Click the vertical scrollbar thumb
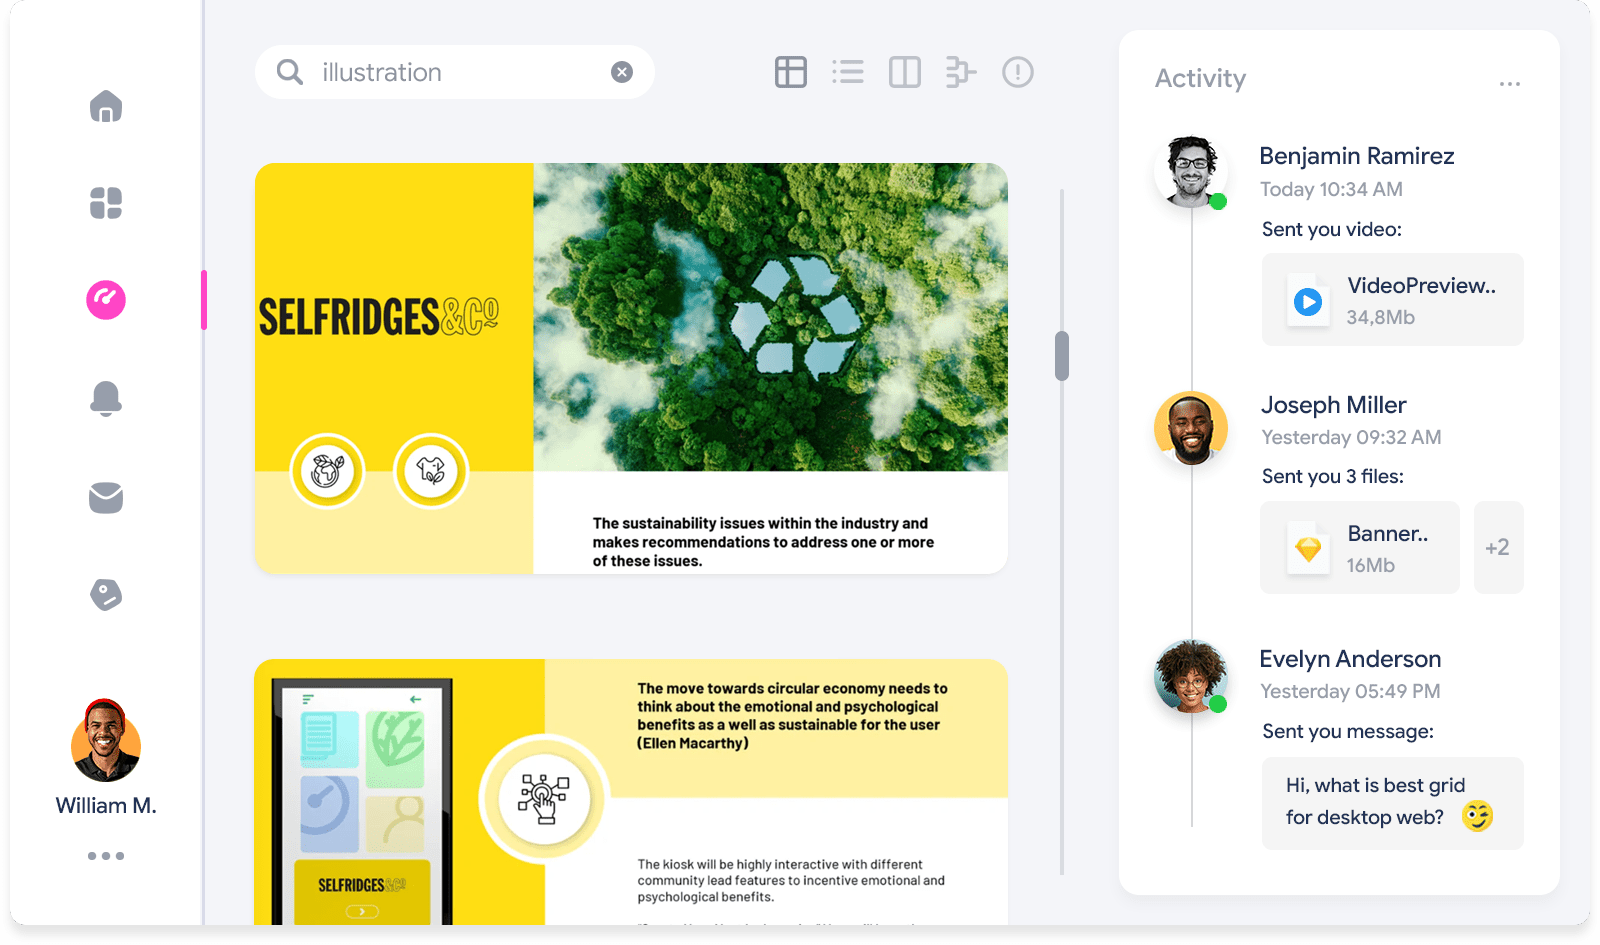 click(1062, 356)
